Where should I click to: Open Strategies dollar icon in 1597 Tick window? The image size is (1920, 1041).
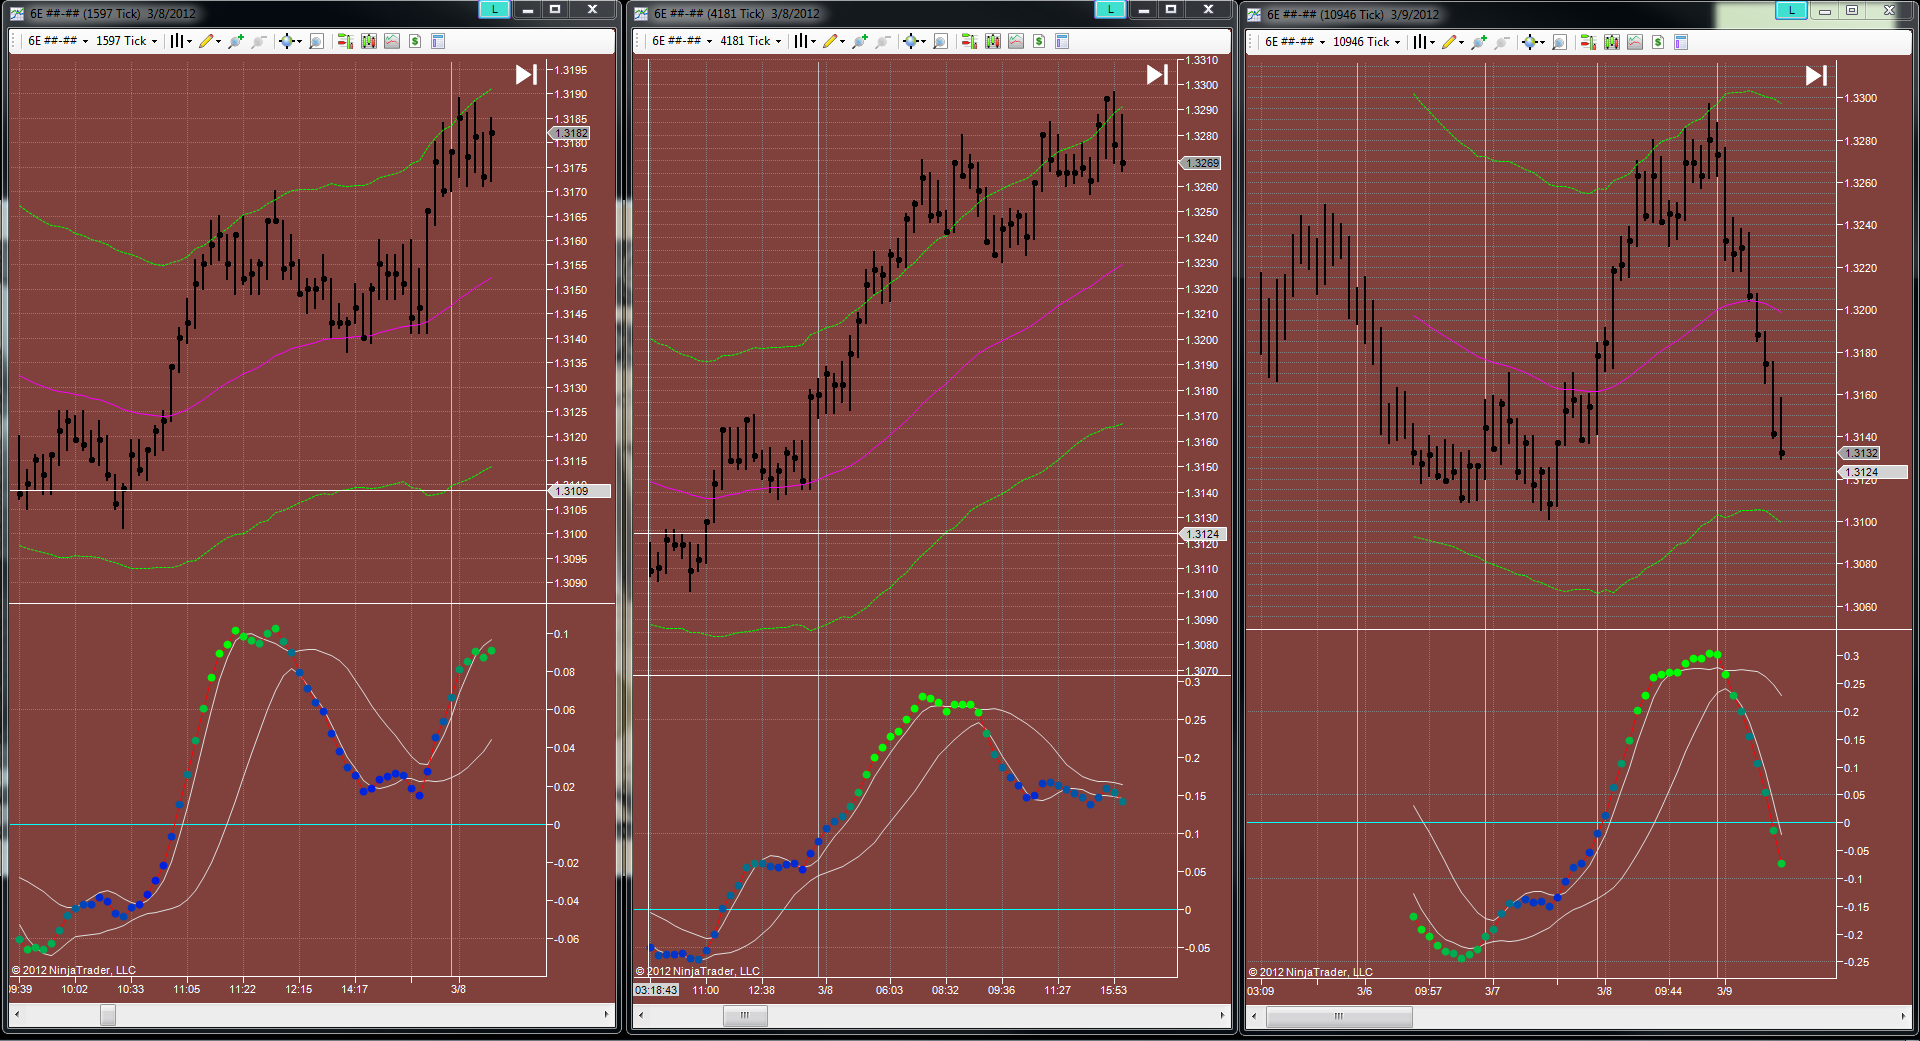point(415,41)
